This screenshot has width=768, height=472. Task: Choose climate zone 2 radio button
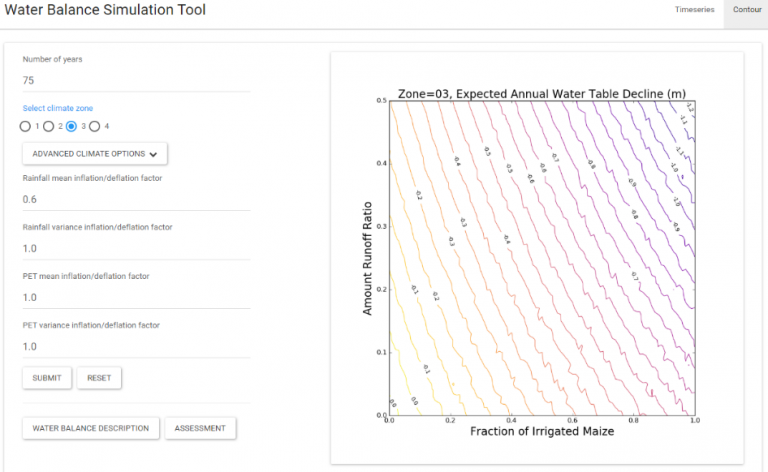(48, 126)
